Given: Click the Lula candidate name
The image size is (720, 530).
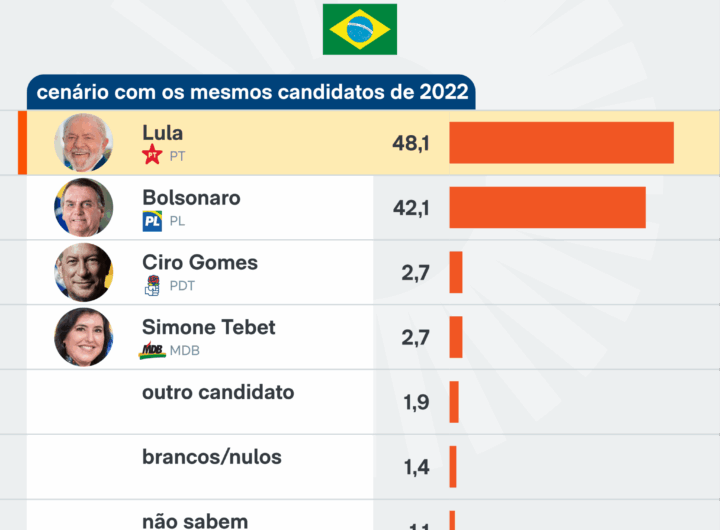Looking at the screenshot, I should point(163,133).
